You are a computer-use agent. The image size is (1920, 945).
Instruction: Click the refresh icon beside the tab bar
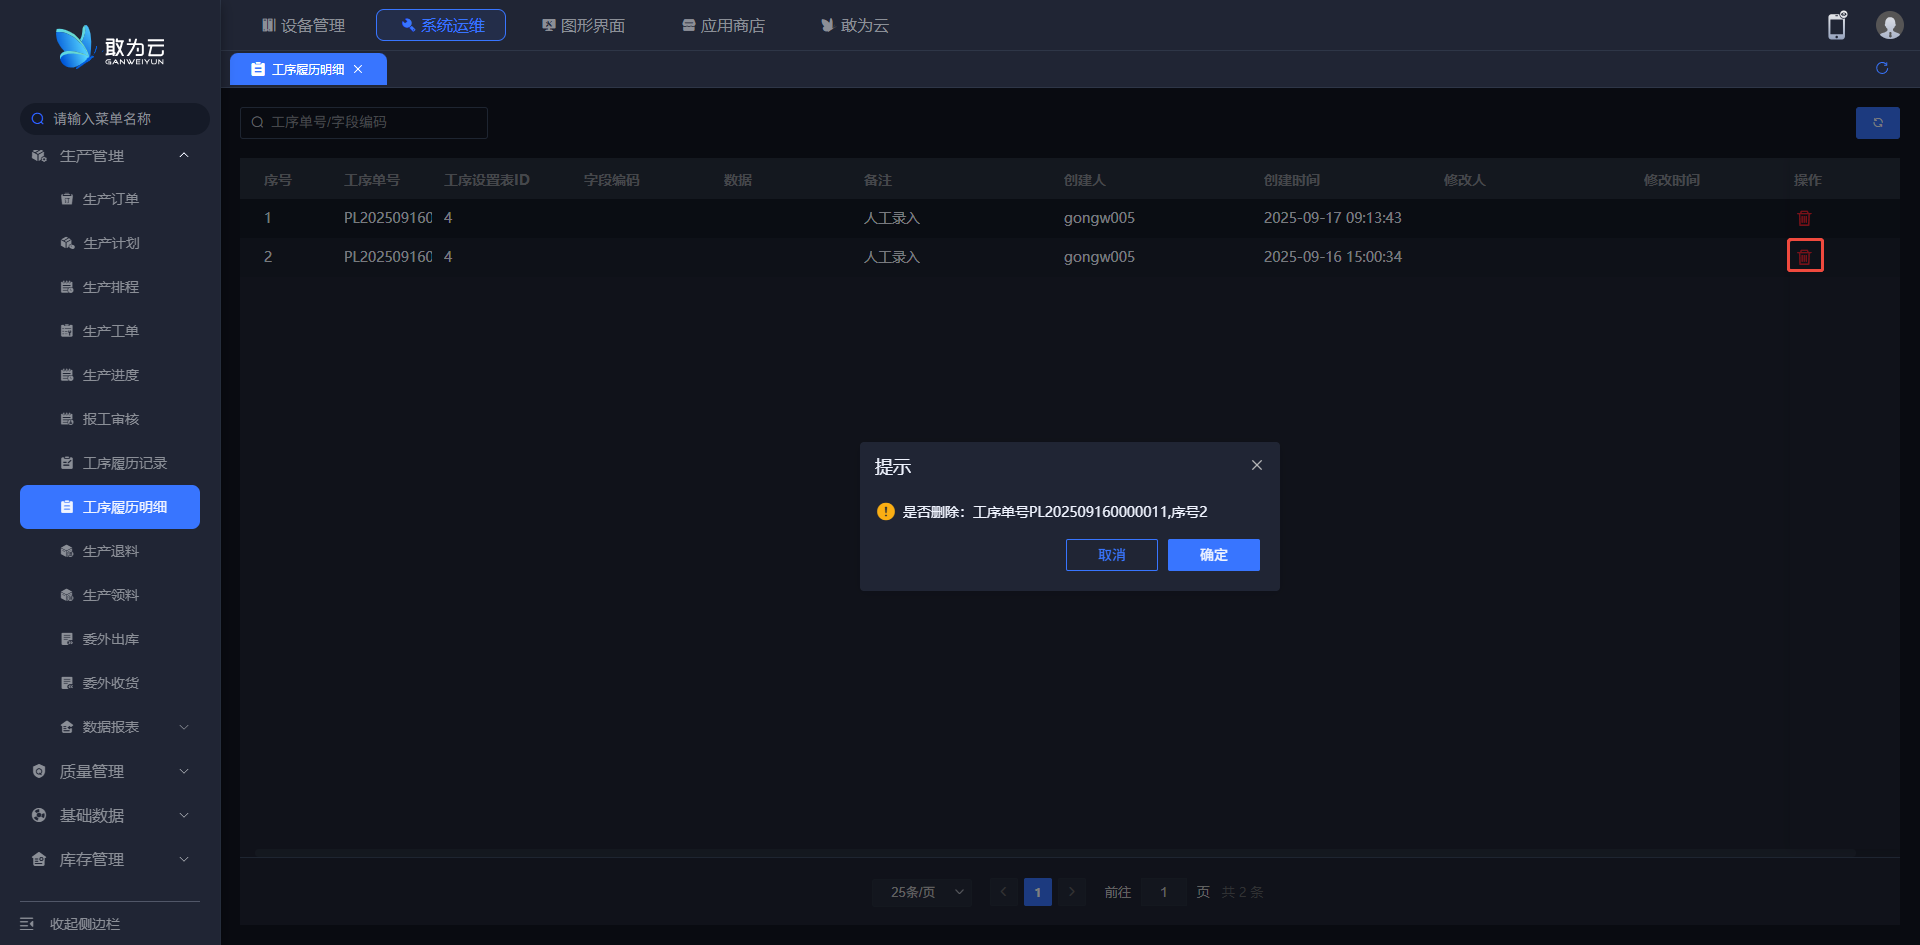(1881, 68)
